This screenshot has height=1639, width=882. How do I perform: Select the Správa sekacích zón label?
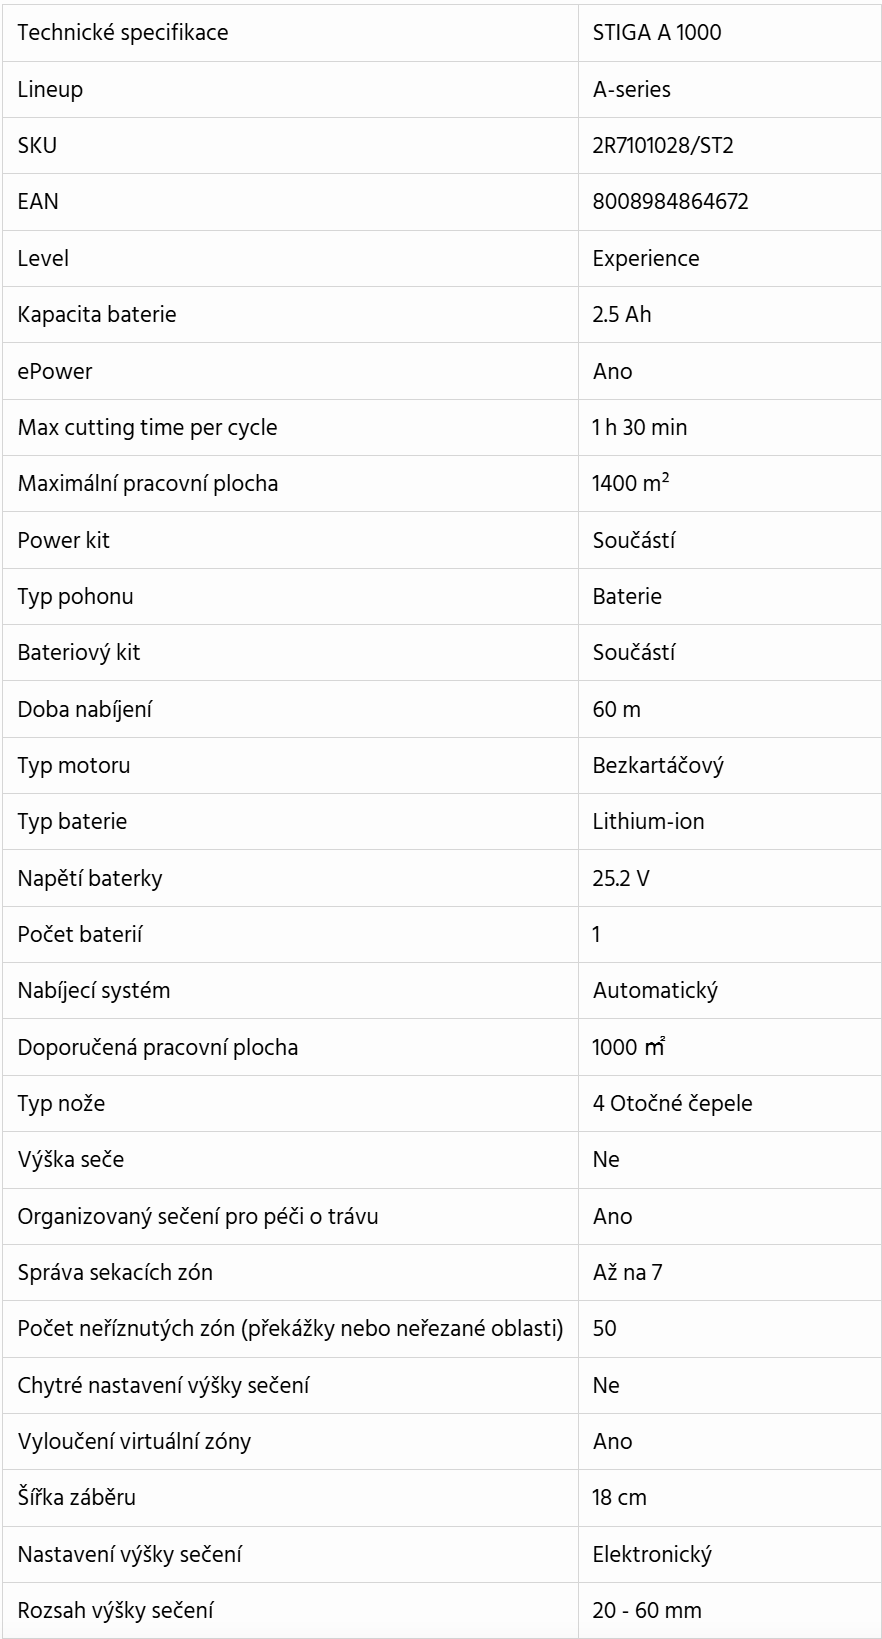pyautogui.click(x=115, y=1273)
